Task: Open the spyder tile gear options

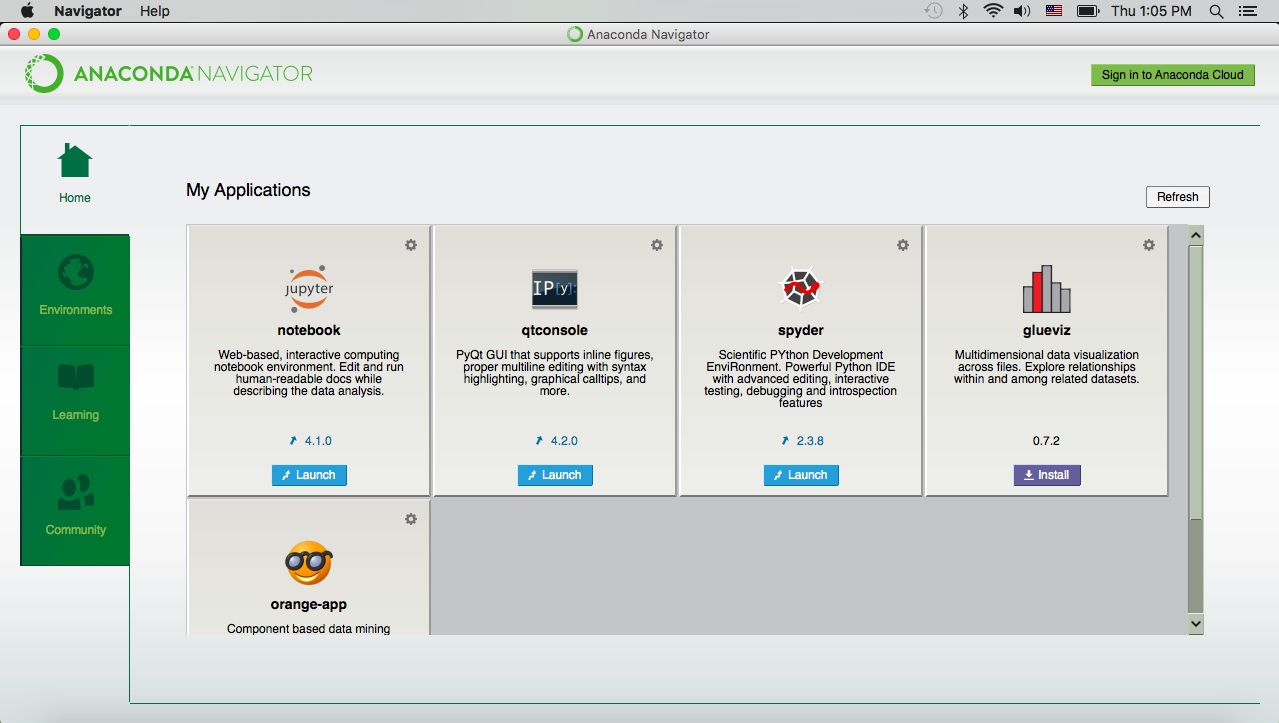Action: 903,245
